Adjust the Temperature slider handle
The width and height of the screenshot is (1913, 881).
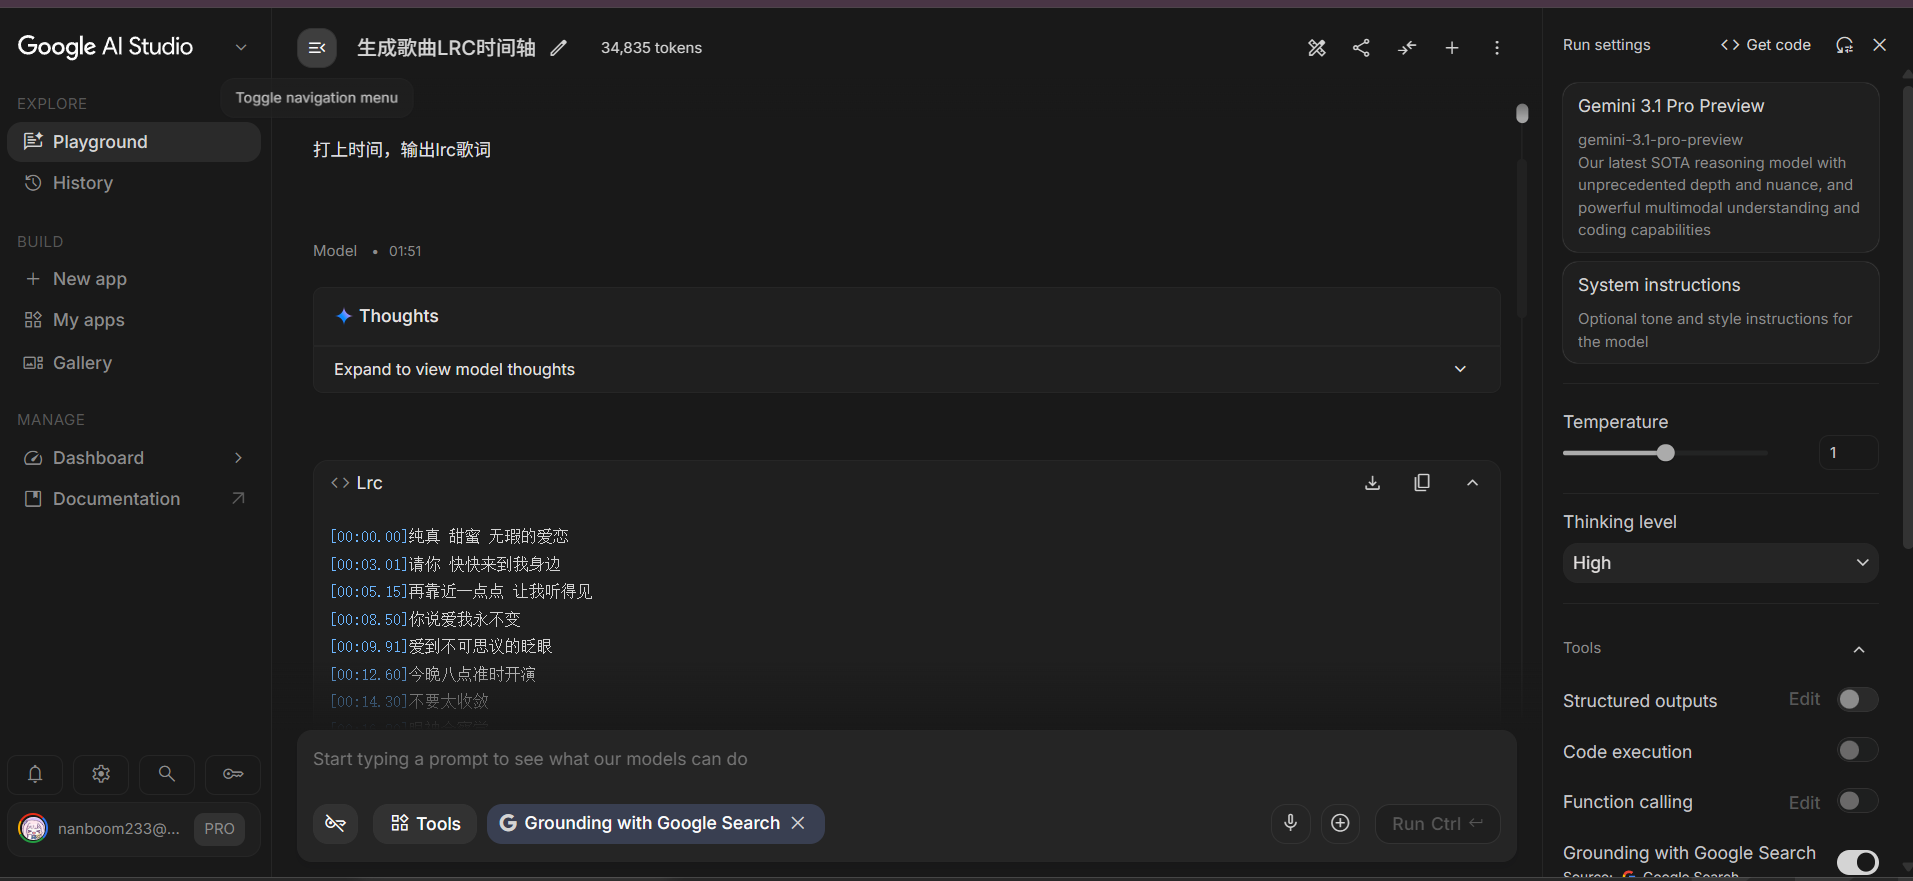coord(1665,453)
